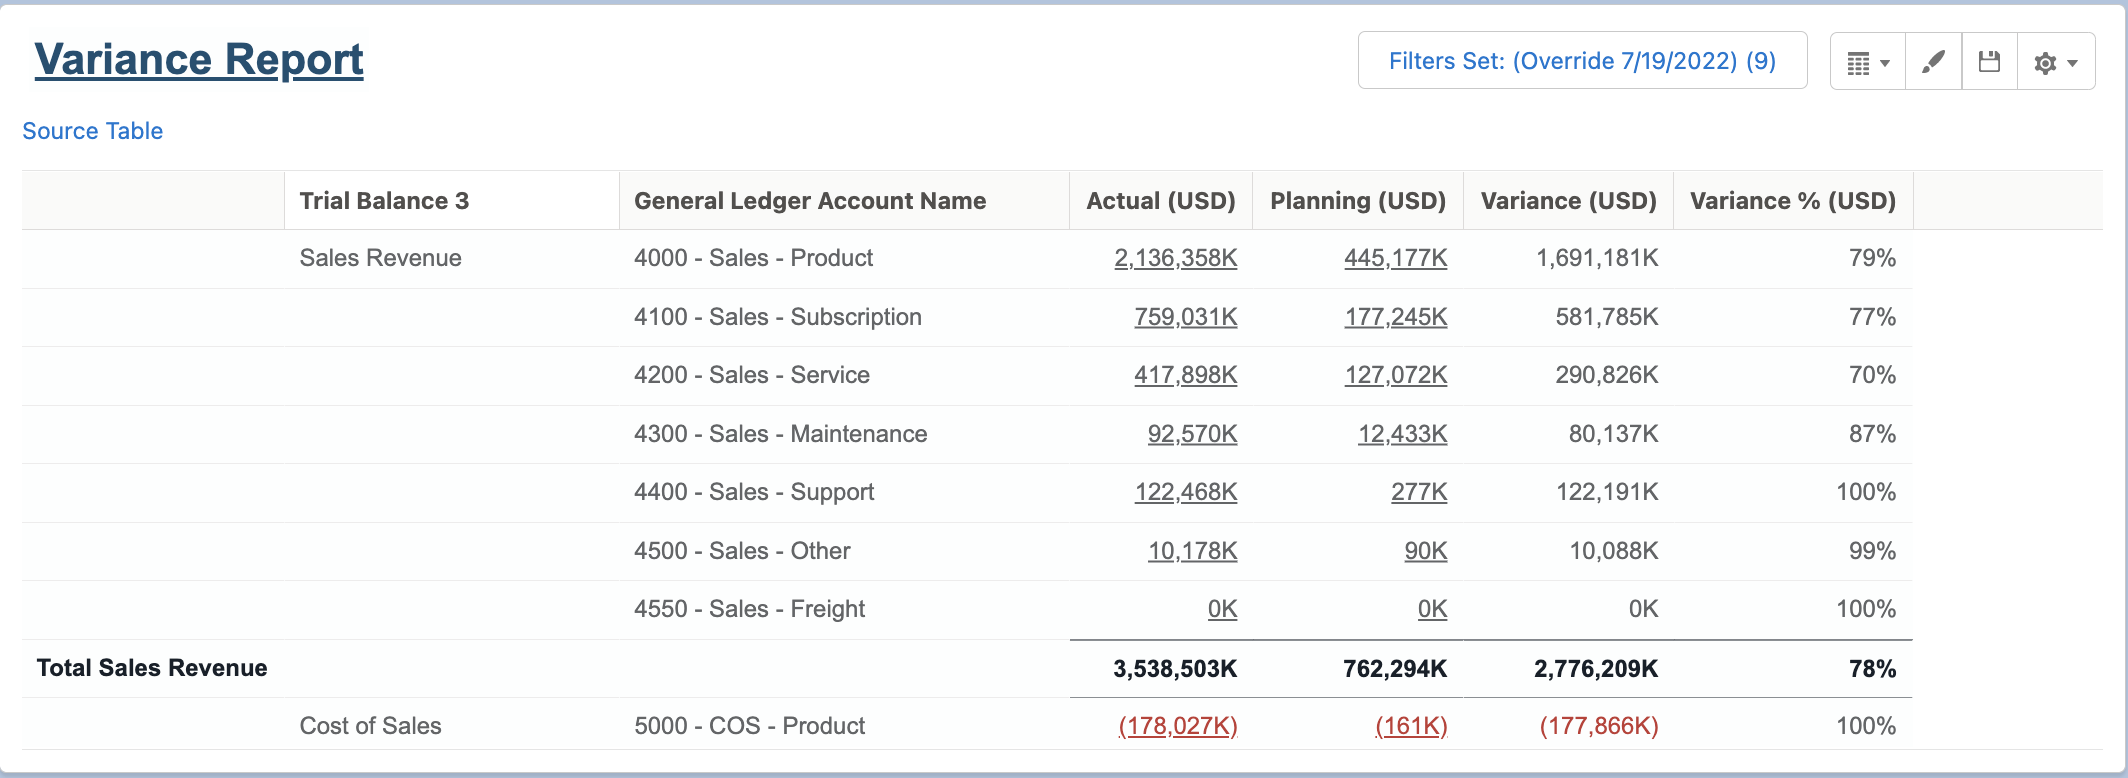2128x778 pixels.
Task: Select the Trial Balance 3 column header
Action: click(x=384, y=201)
